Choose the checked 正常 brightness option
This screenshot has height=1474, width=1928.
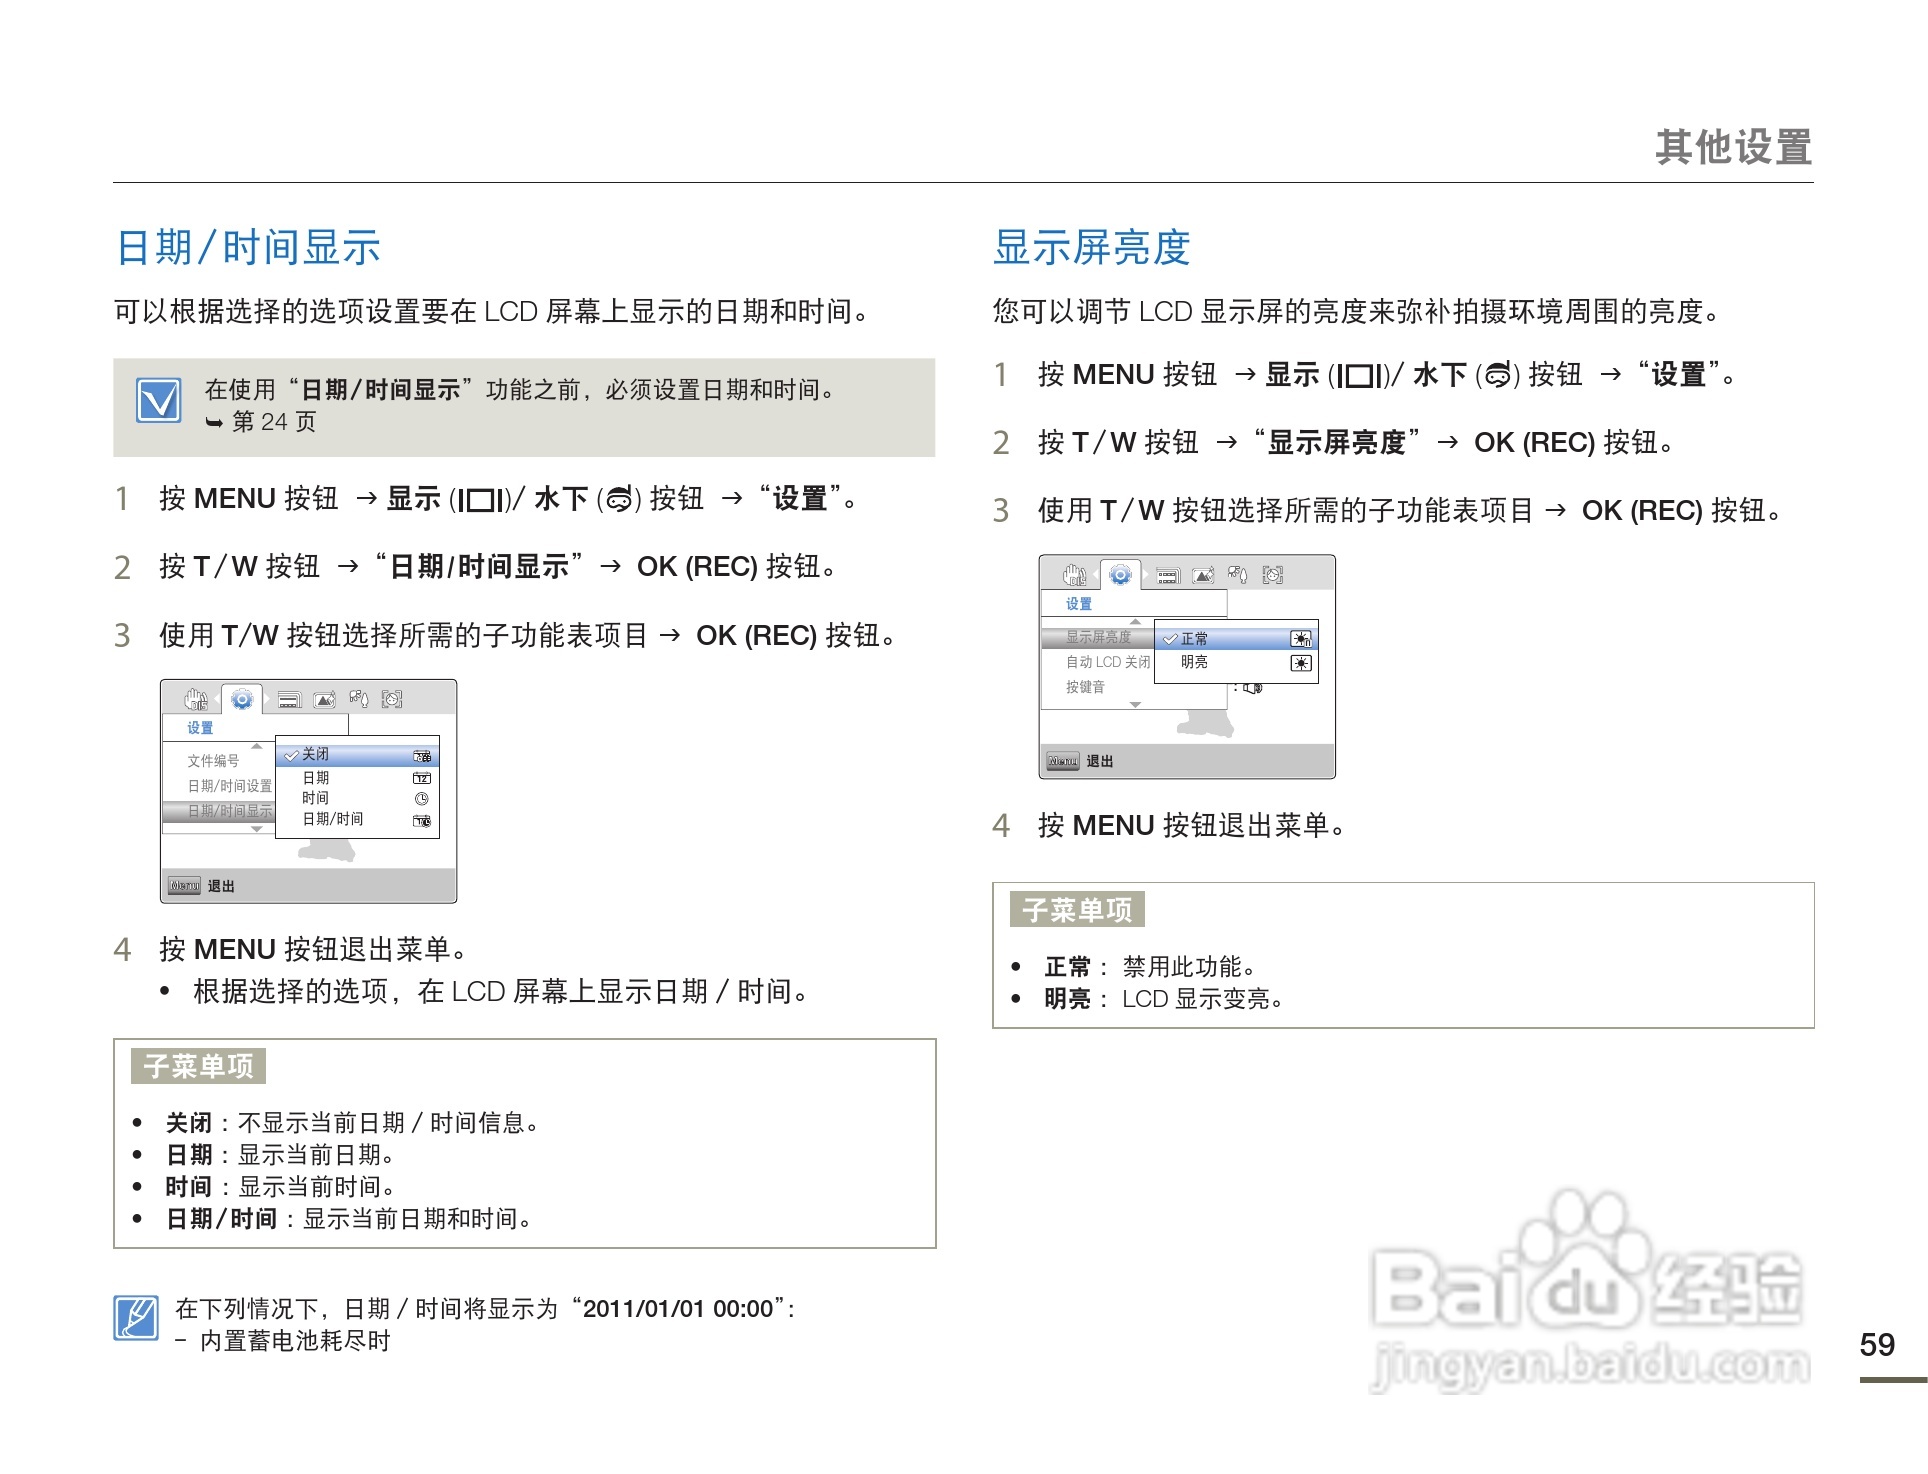pyautogui.click(x=1237, y=639)
